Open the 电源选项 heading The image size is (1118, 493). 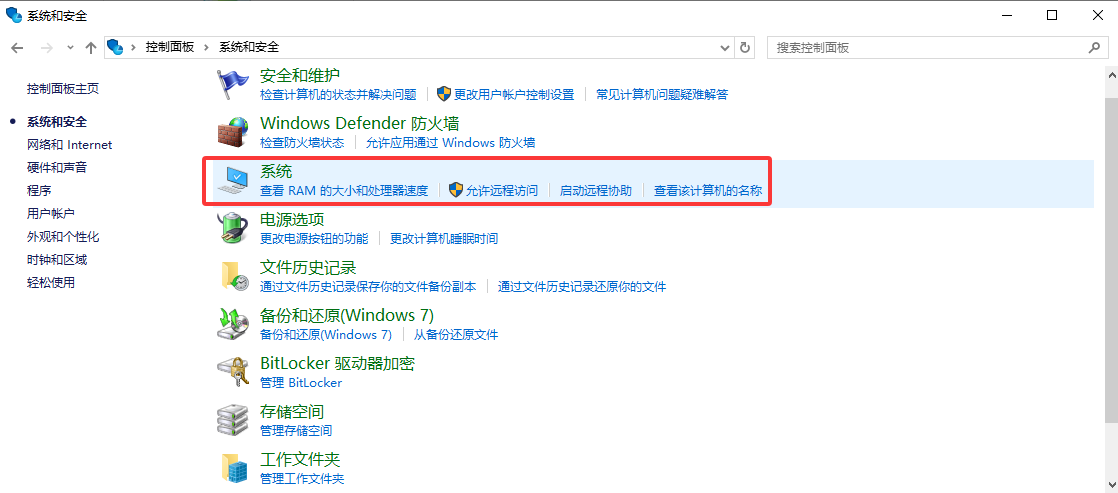click(292, 219)
